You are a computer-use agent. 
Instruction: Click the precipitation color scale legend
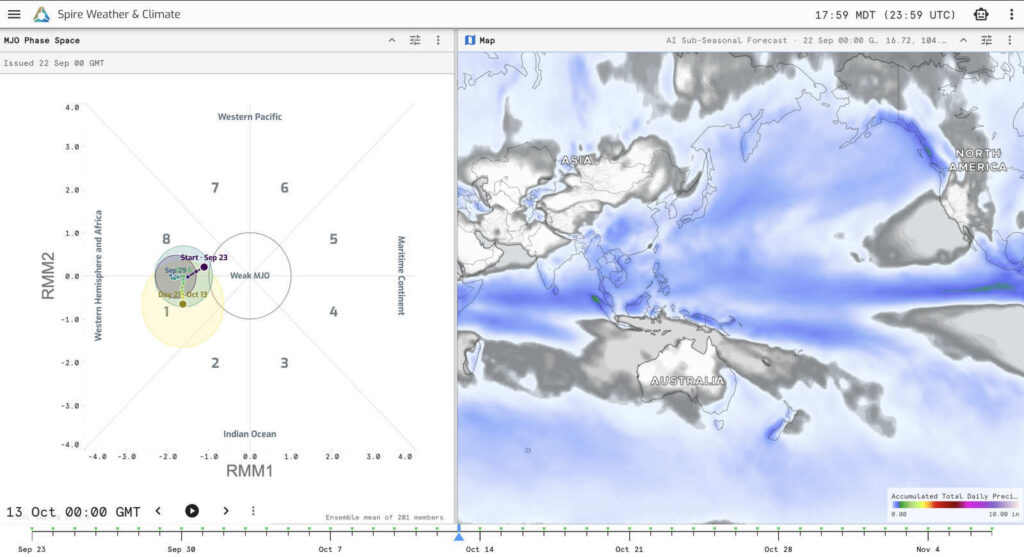click(953, 504)
